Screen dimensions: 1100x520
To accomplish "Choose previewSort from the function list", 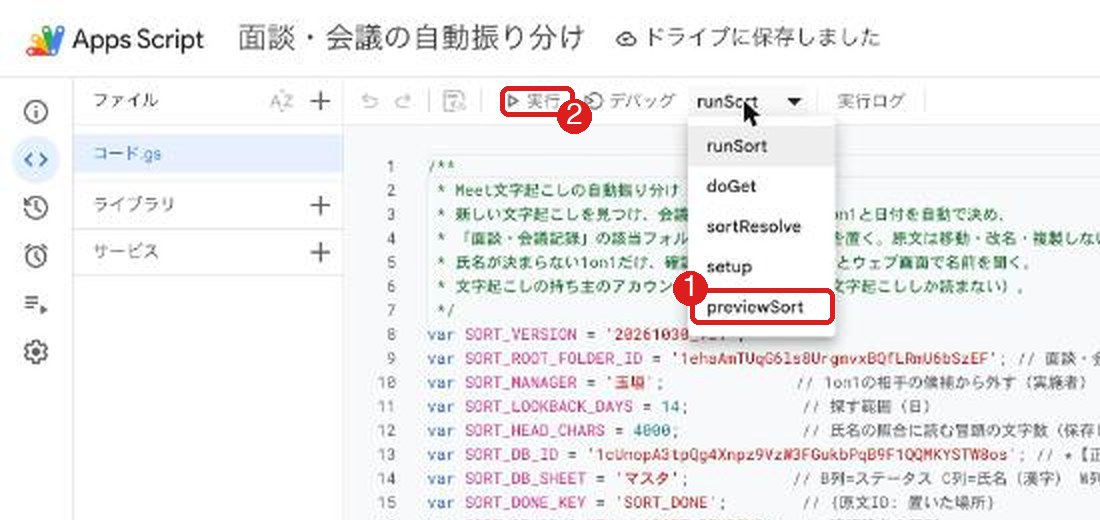I will 762,307.
